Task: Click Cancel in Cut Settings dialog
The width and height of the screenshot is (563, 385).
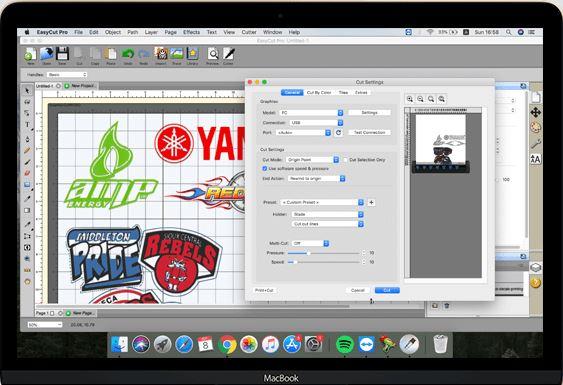Action: click(x=358, y=290)
